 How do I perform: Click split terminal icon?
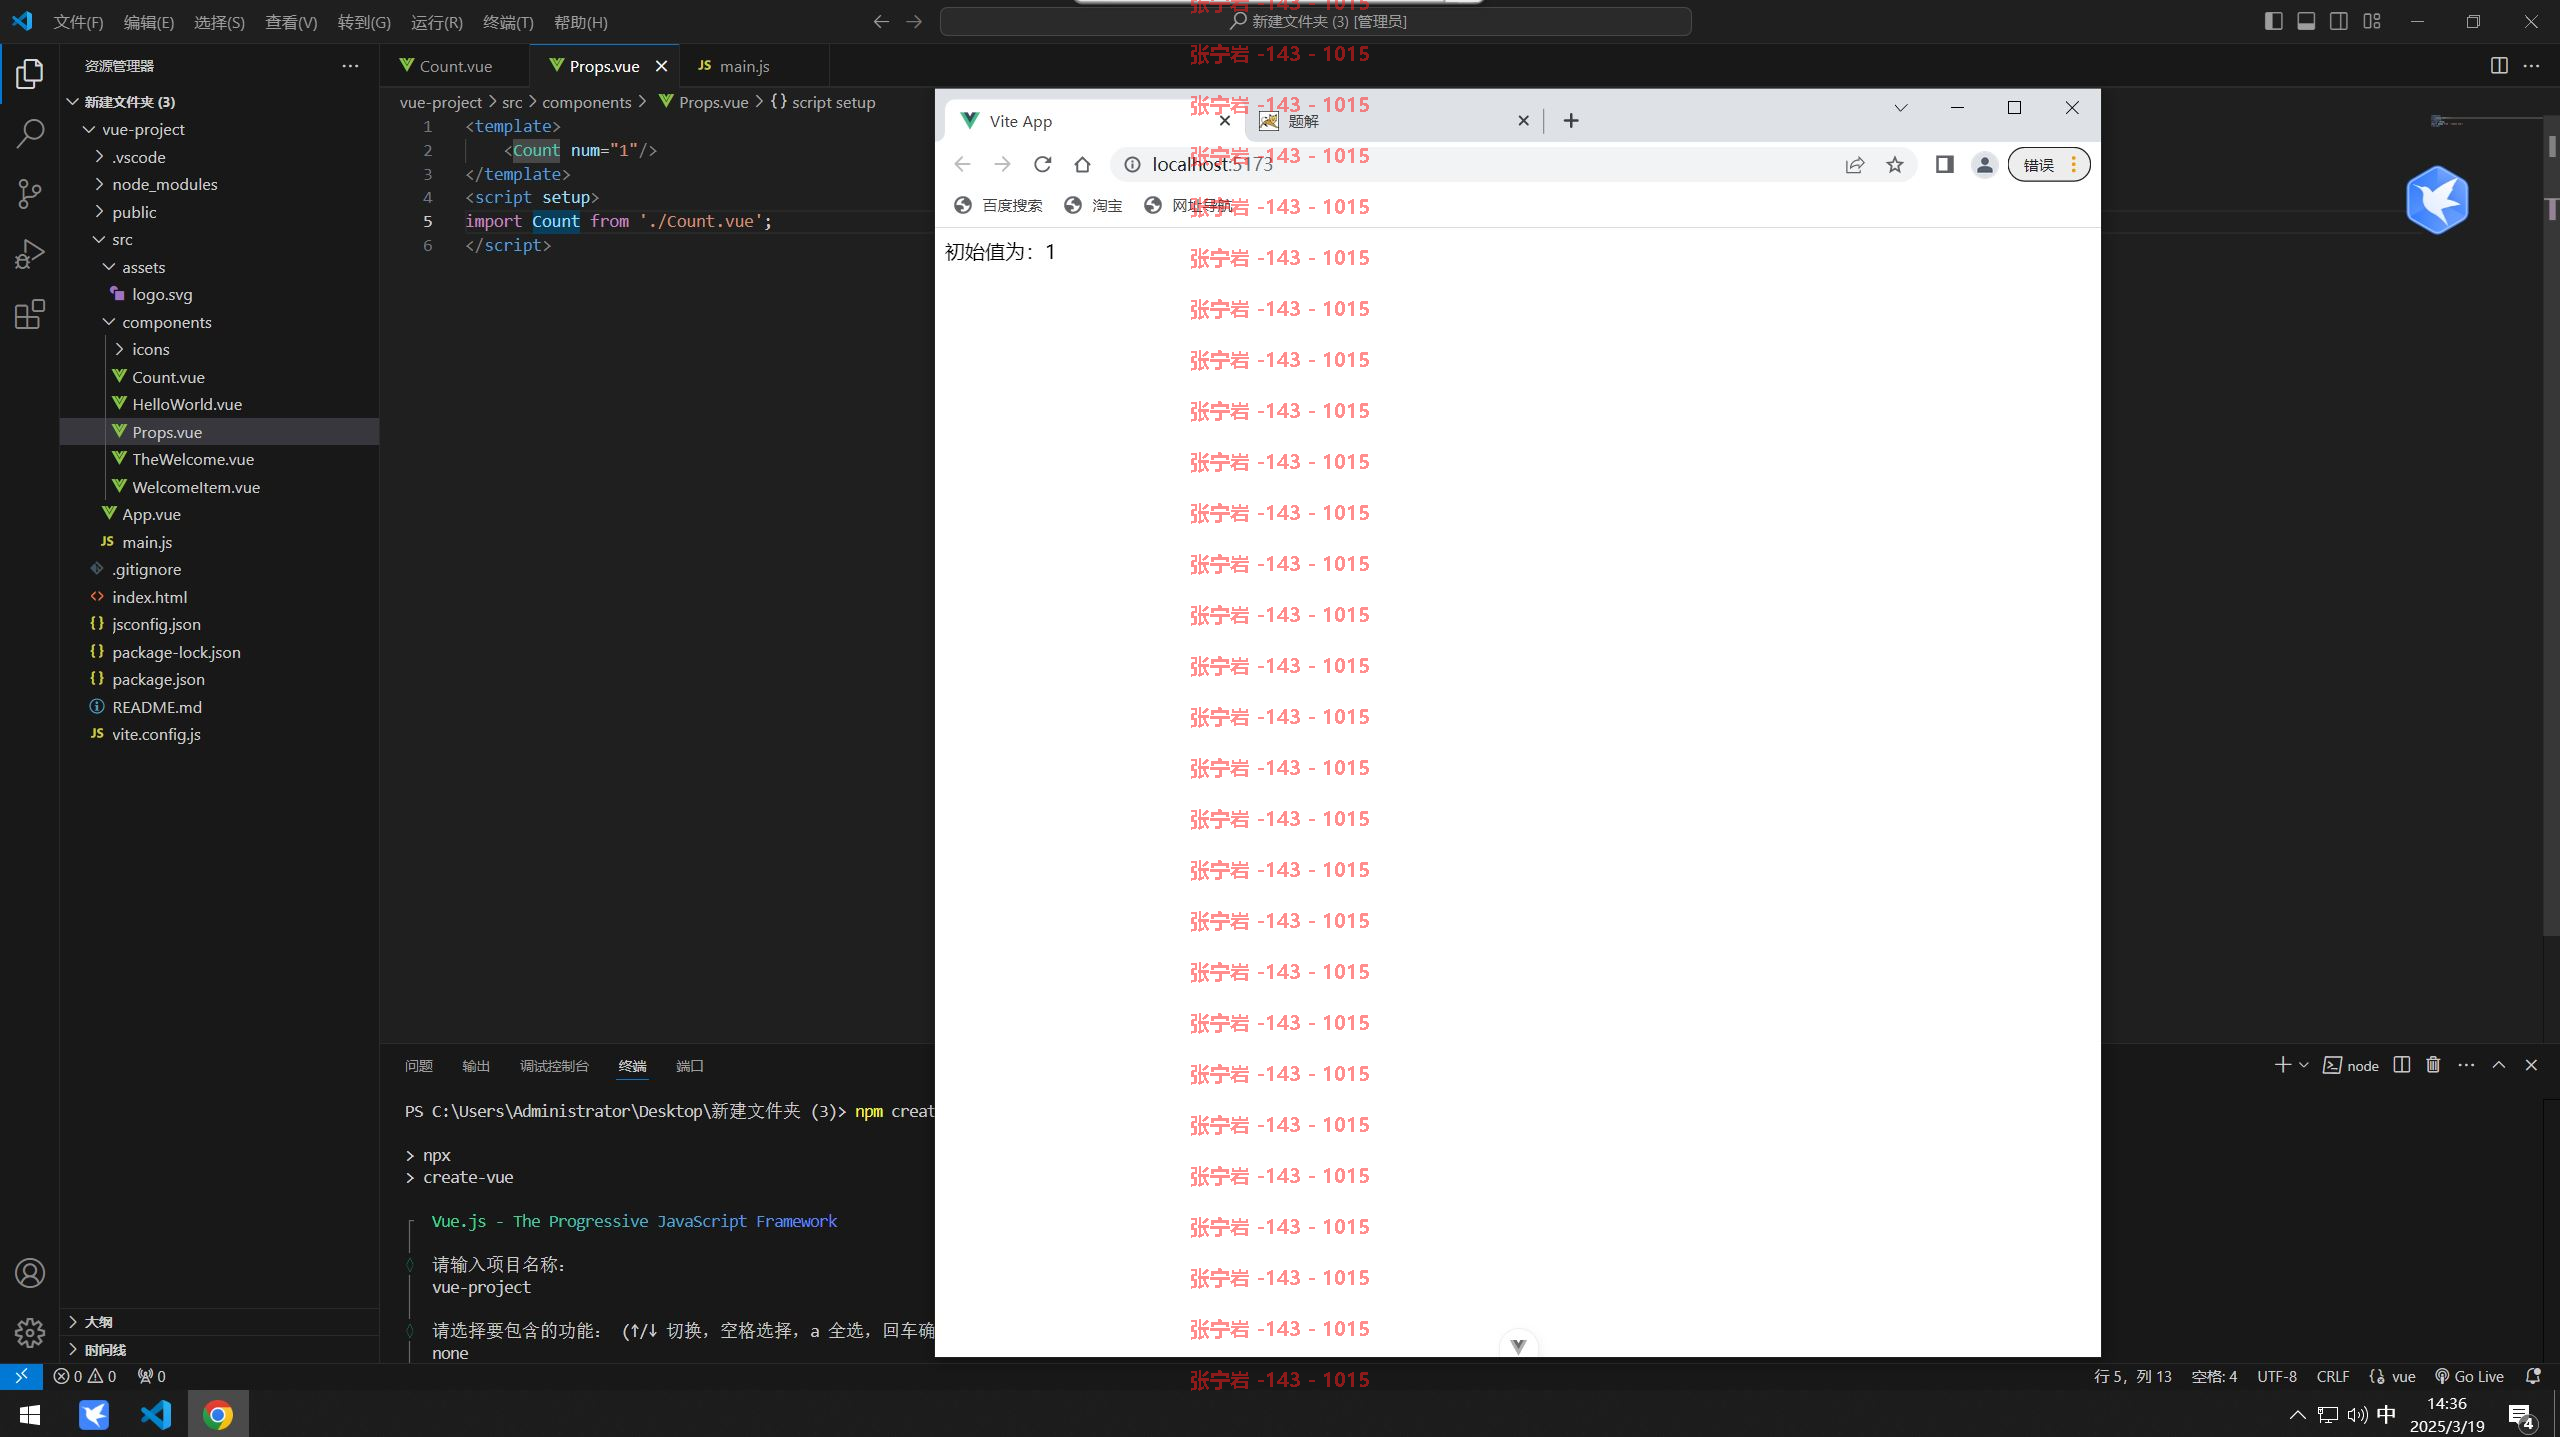[2402, 1065]
